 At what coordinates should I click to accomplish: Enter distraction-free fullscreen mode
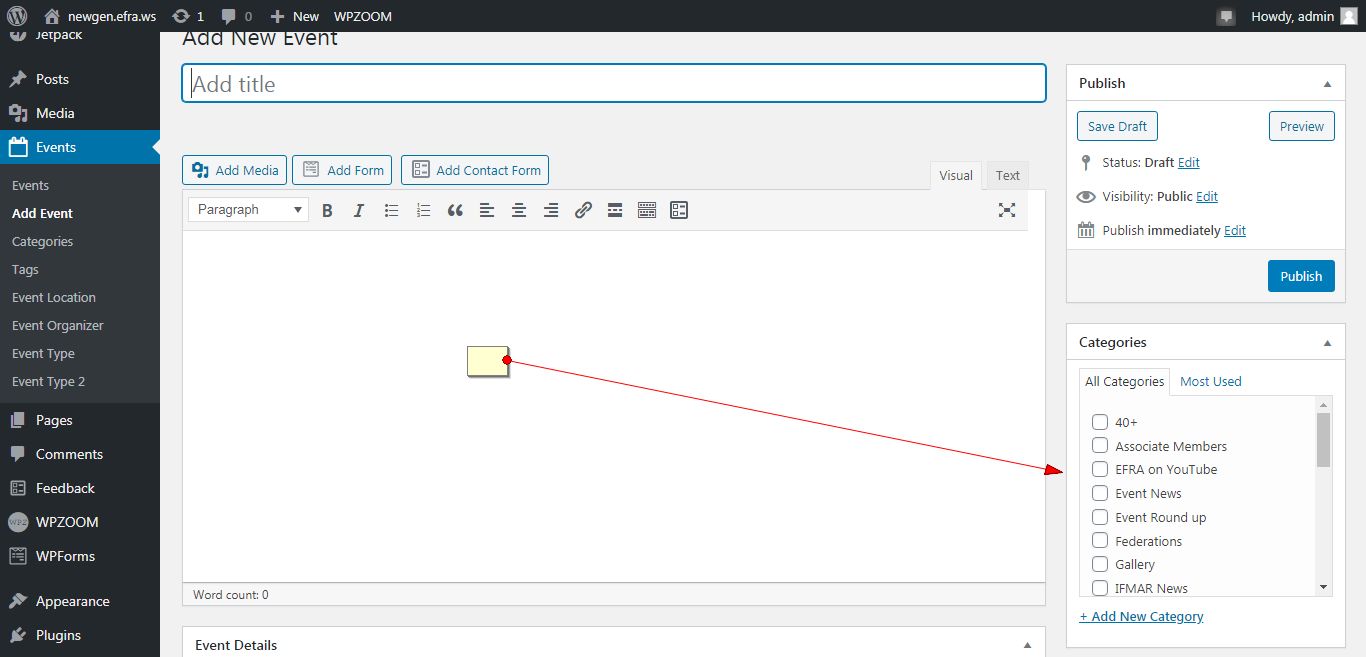(x=1007, y=210)
